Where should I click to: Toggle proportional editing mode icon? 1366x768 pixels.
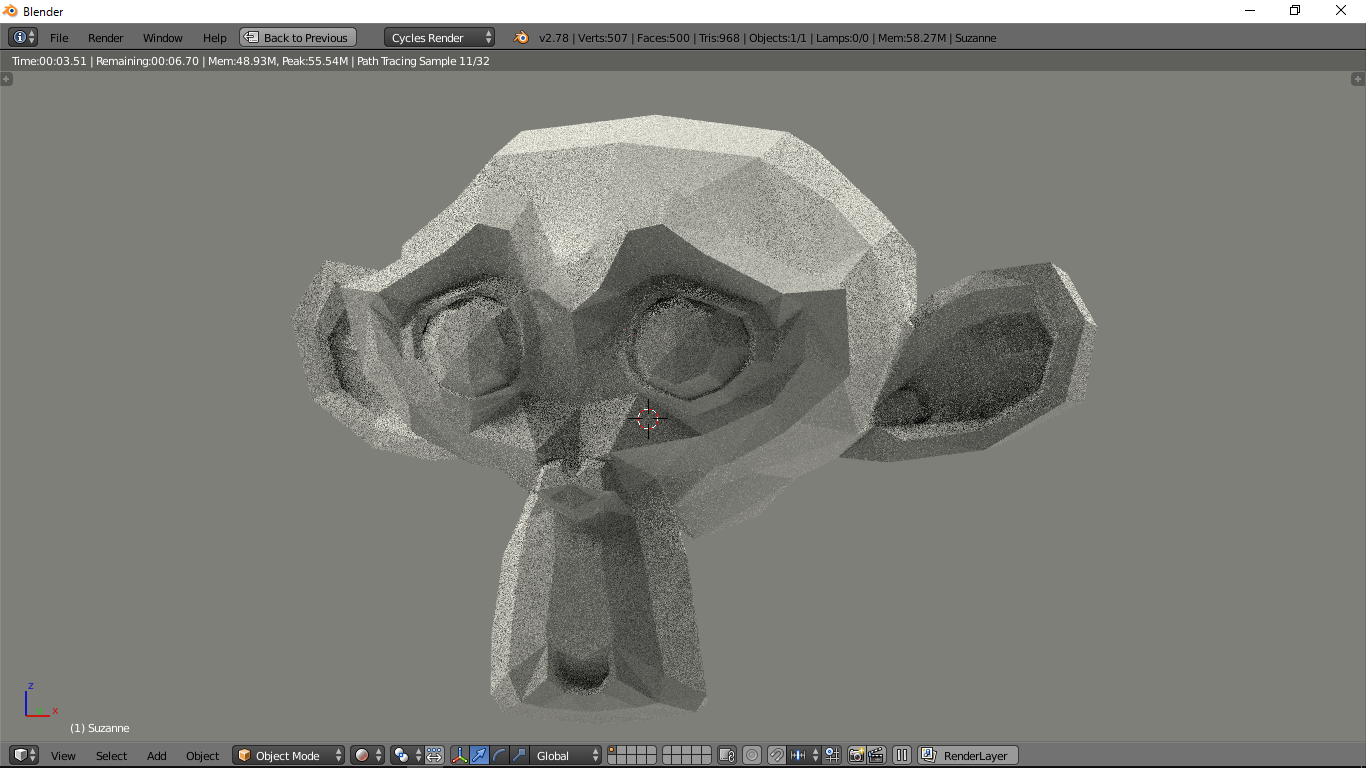752,755
